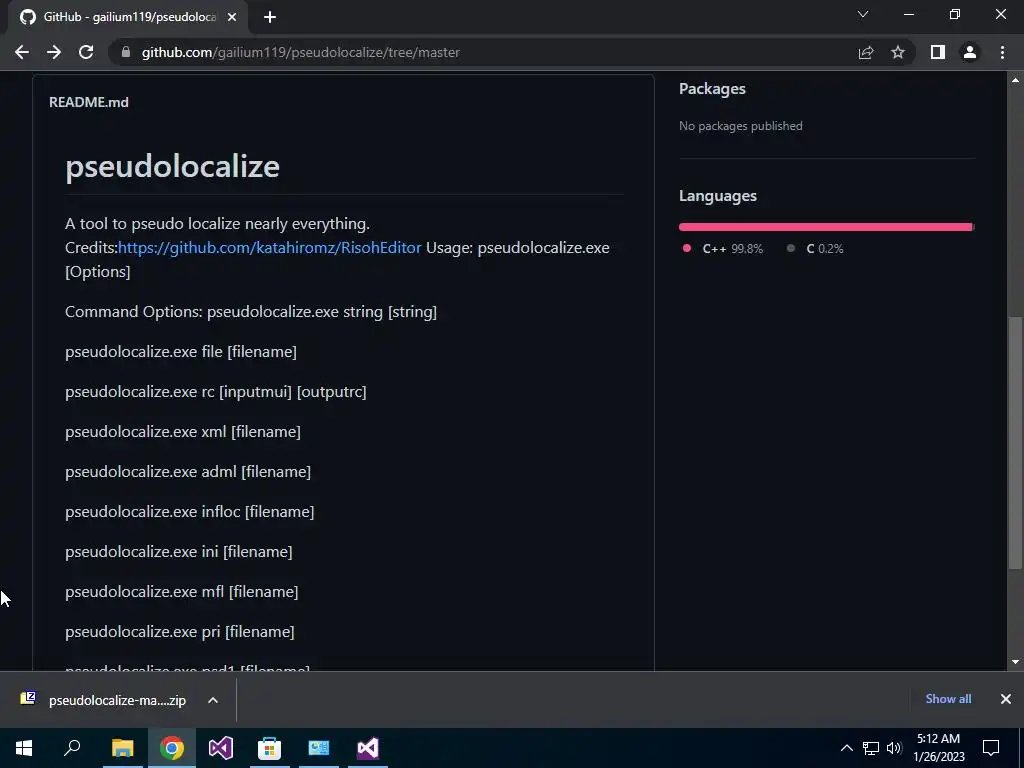Select the GitHub pseudolocalize tab

click(127, 17)
